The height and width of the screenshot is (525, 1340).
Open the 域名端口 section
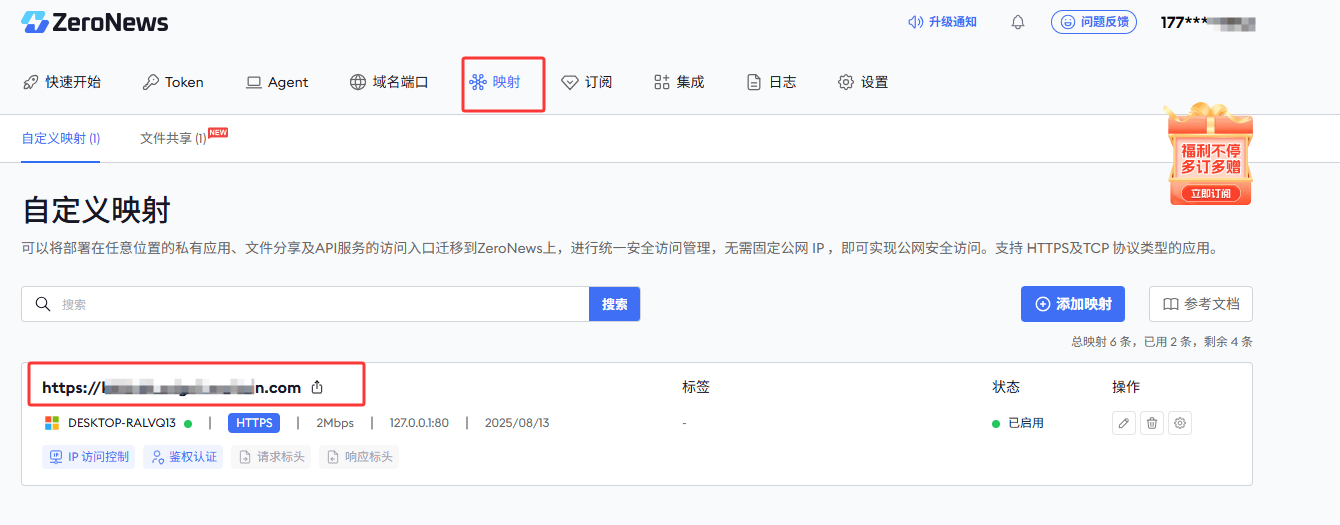click(389, 82)
